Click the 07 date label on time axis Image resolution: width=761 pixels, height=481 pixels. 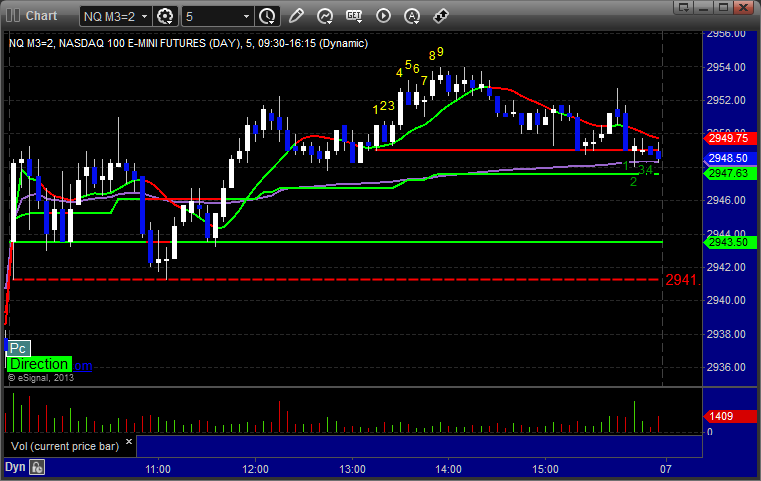(665, 469)
